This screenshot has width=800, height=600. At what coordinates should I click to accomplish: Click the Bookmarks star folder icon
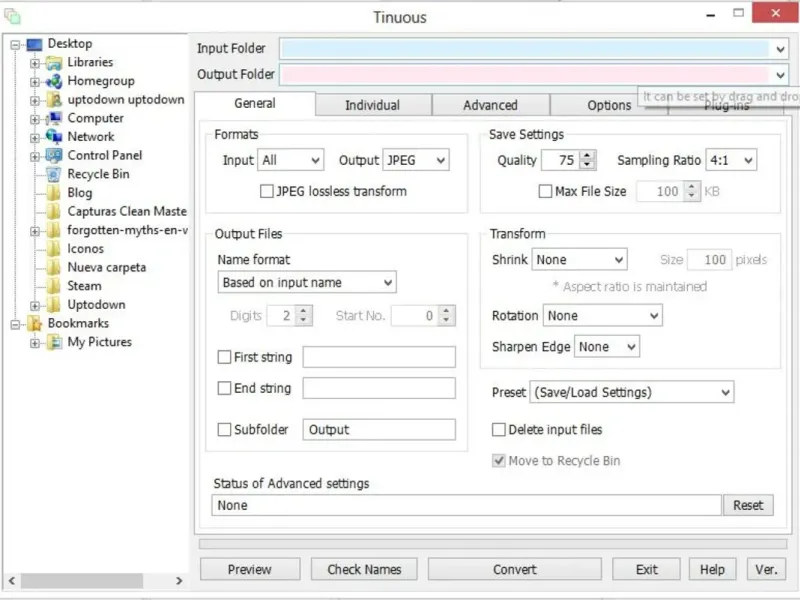[35, 323]
